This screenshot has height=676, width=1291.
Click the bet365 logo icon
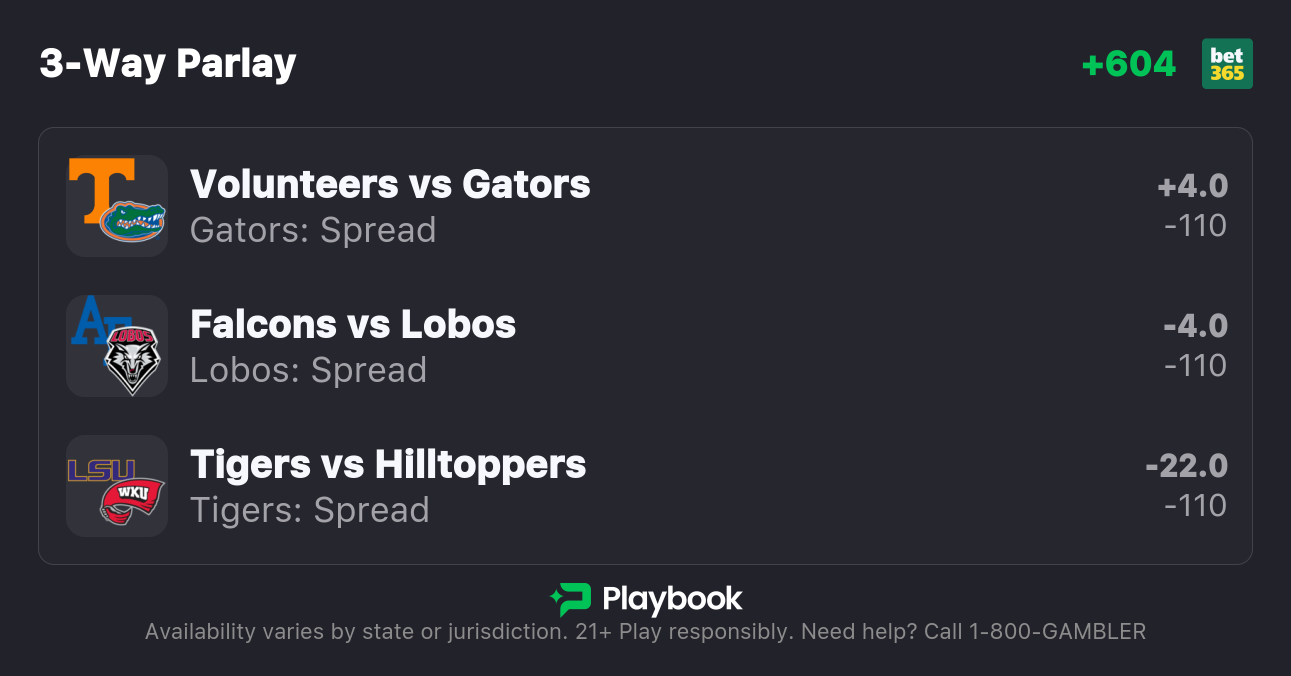pyautogui.click(x=1227, y=64)
